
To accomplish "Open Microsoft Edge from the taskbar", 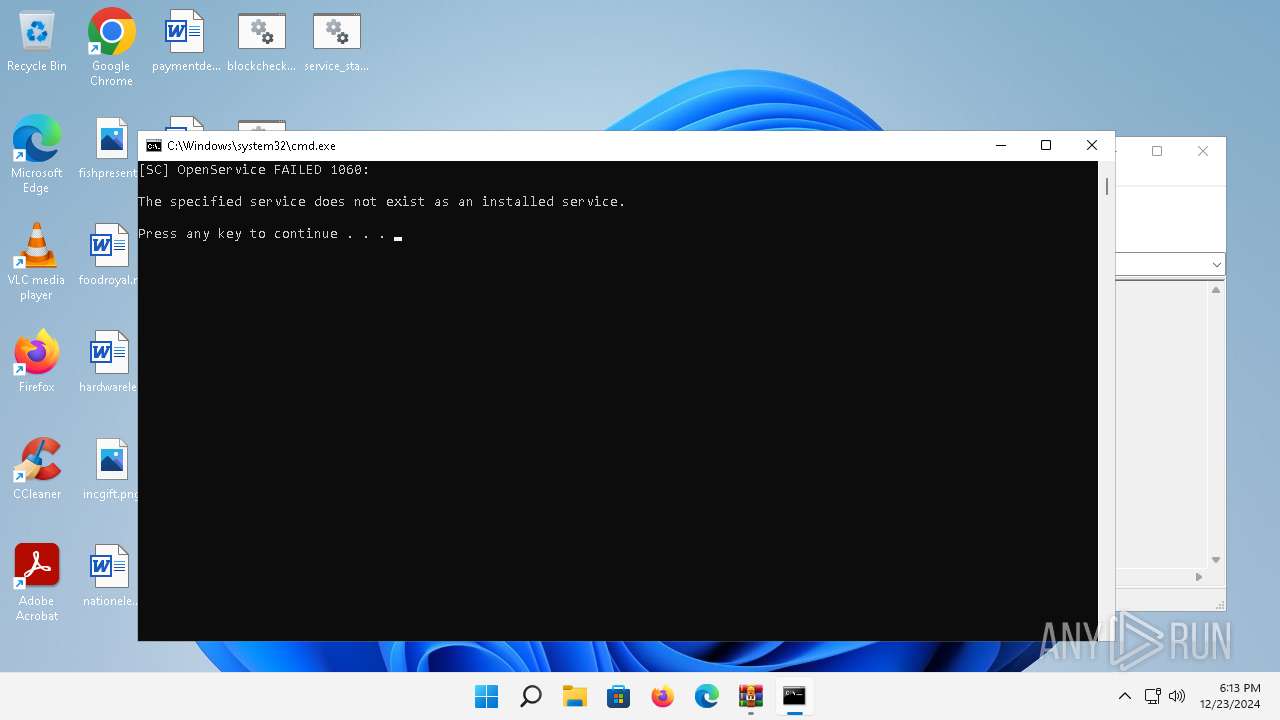I will tap(707, 696).
